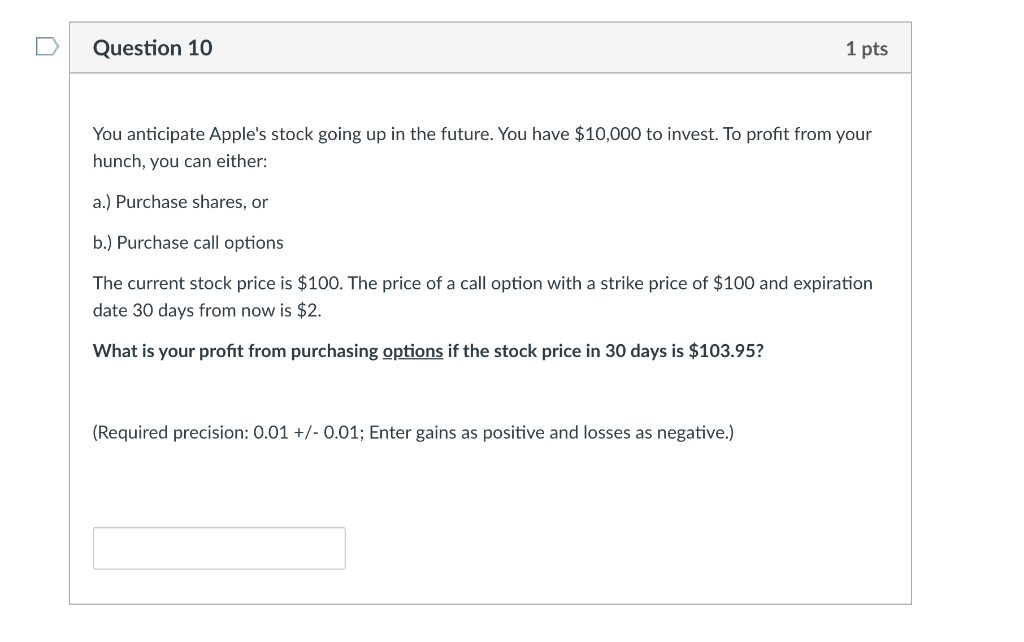The height and width of the screenshot is (642, 1024).
Task: Click the answer input box
Action: pos(219,548)
